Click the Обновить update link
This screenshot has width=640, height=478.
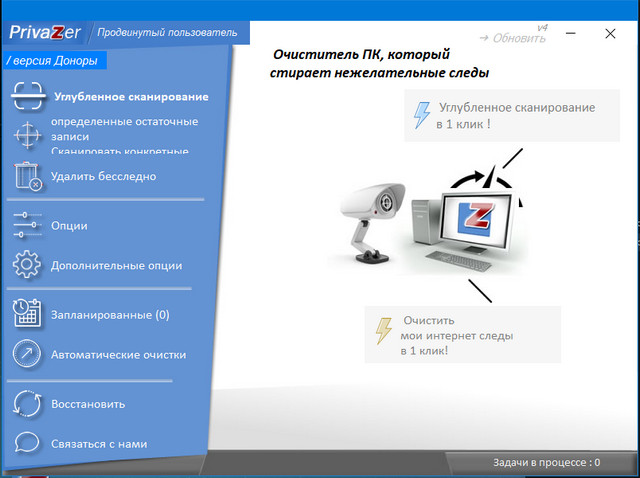tap(512, 38)
